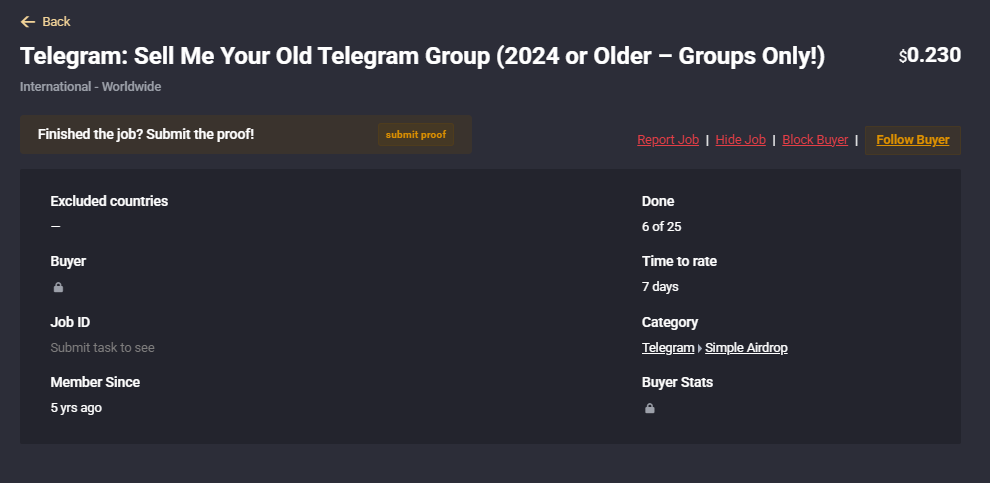Open the Telegram category link
The image size is (990, 483).
(x=668, y=348)
